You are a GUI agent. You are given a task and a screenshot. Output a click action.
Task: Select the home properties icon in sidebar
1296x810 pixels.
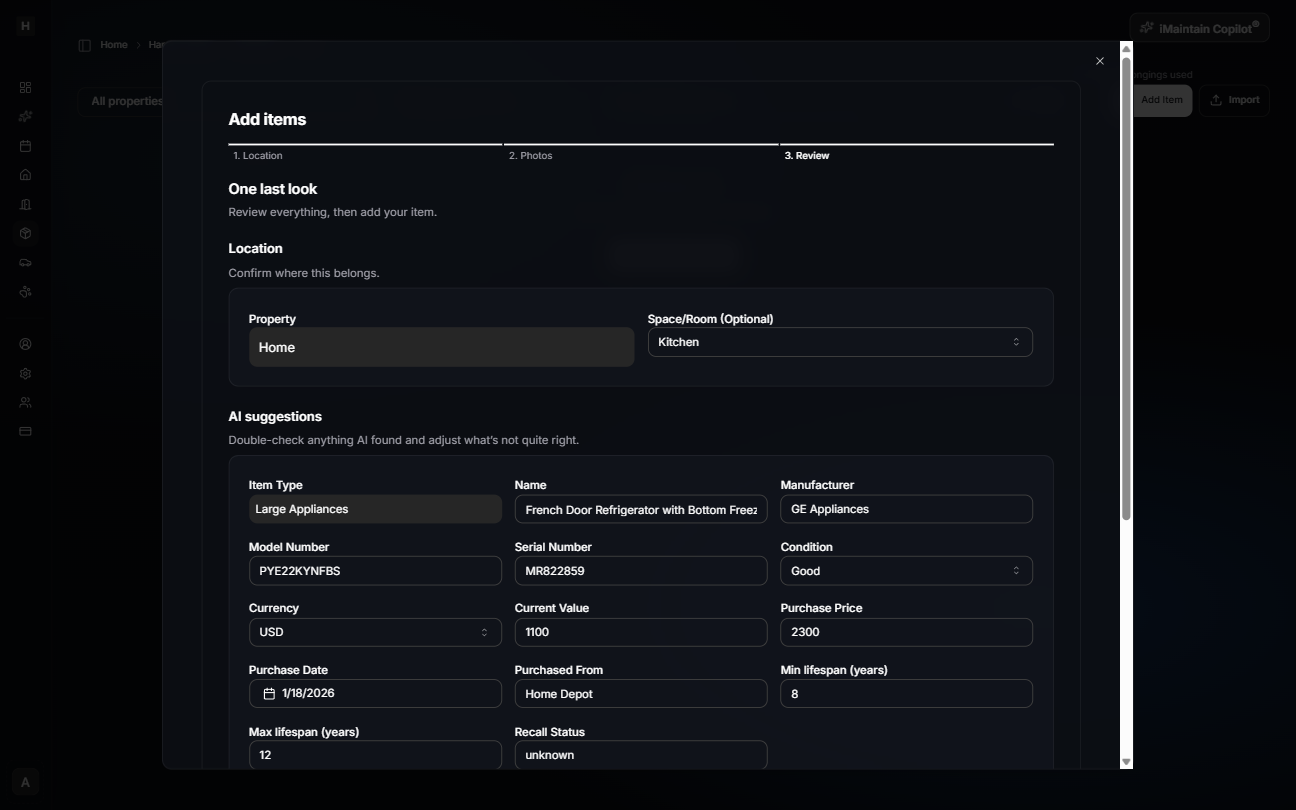click(25, 174)
